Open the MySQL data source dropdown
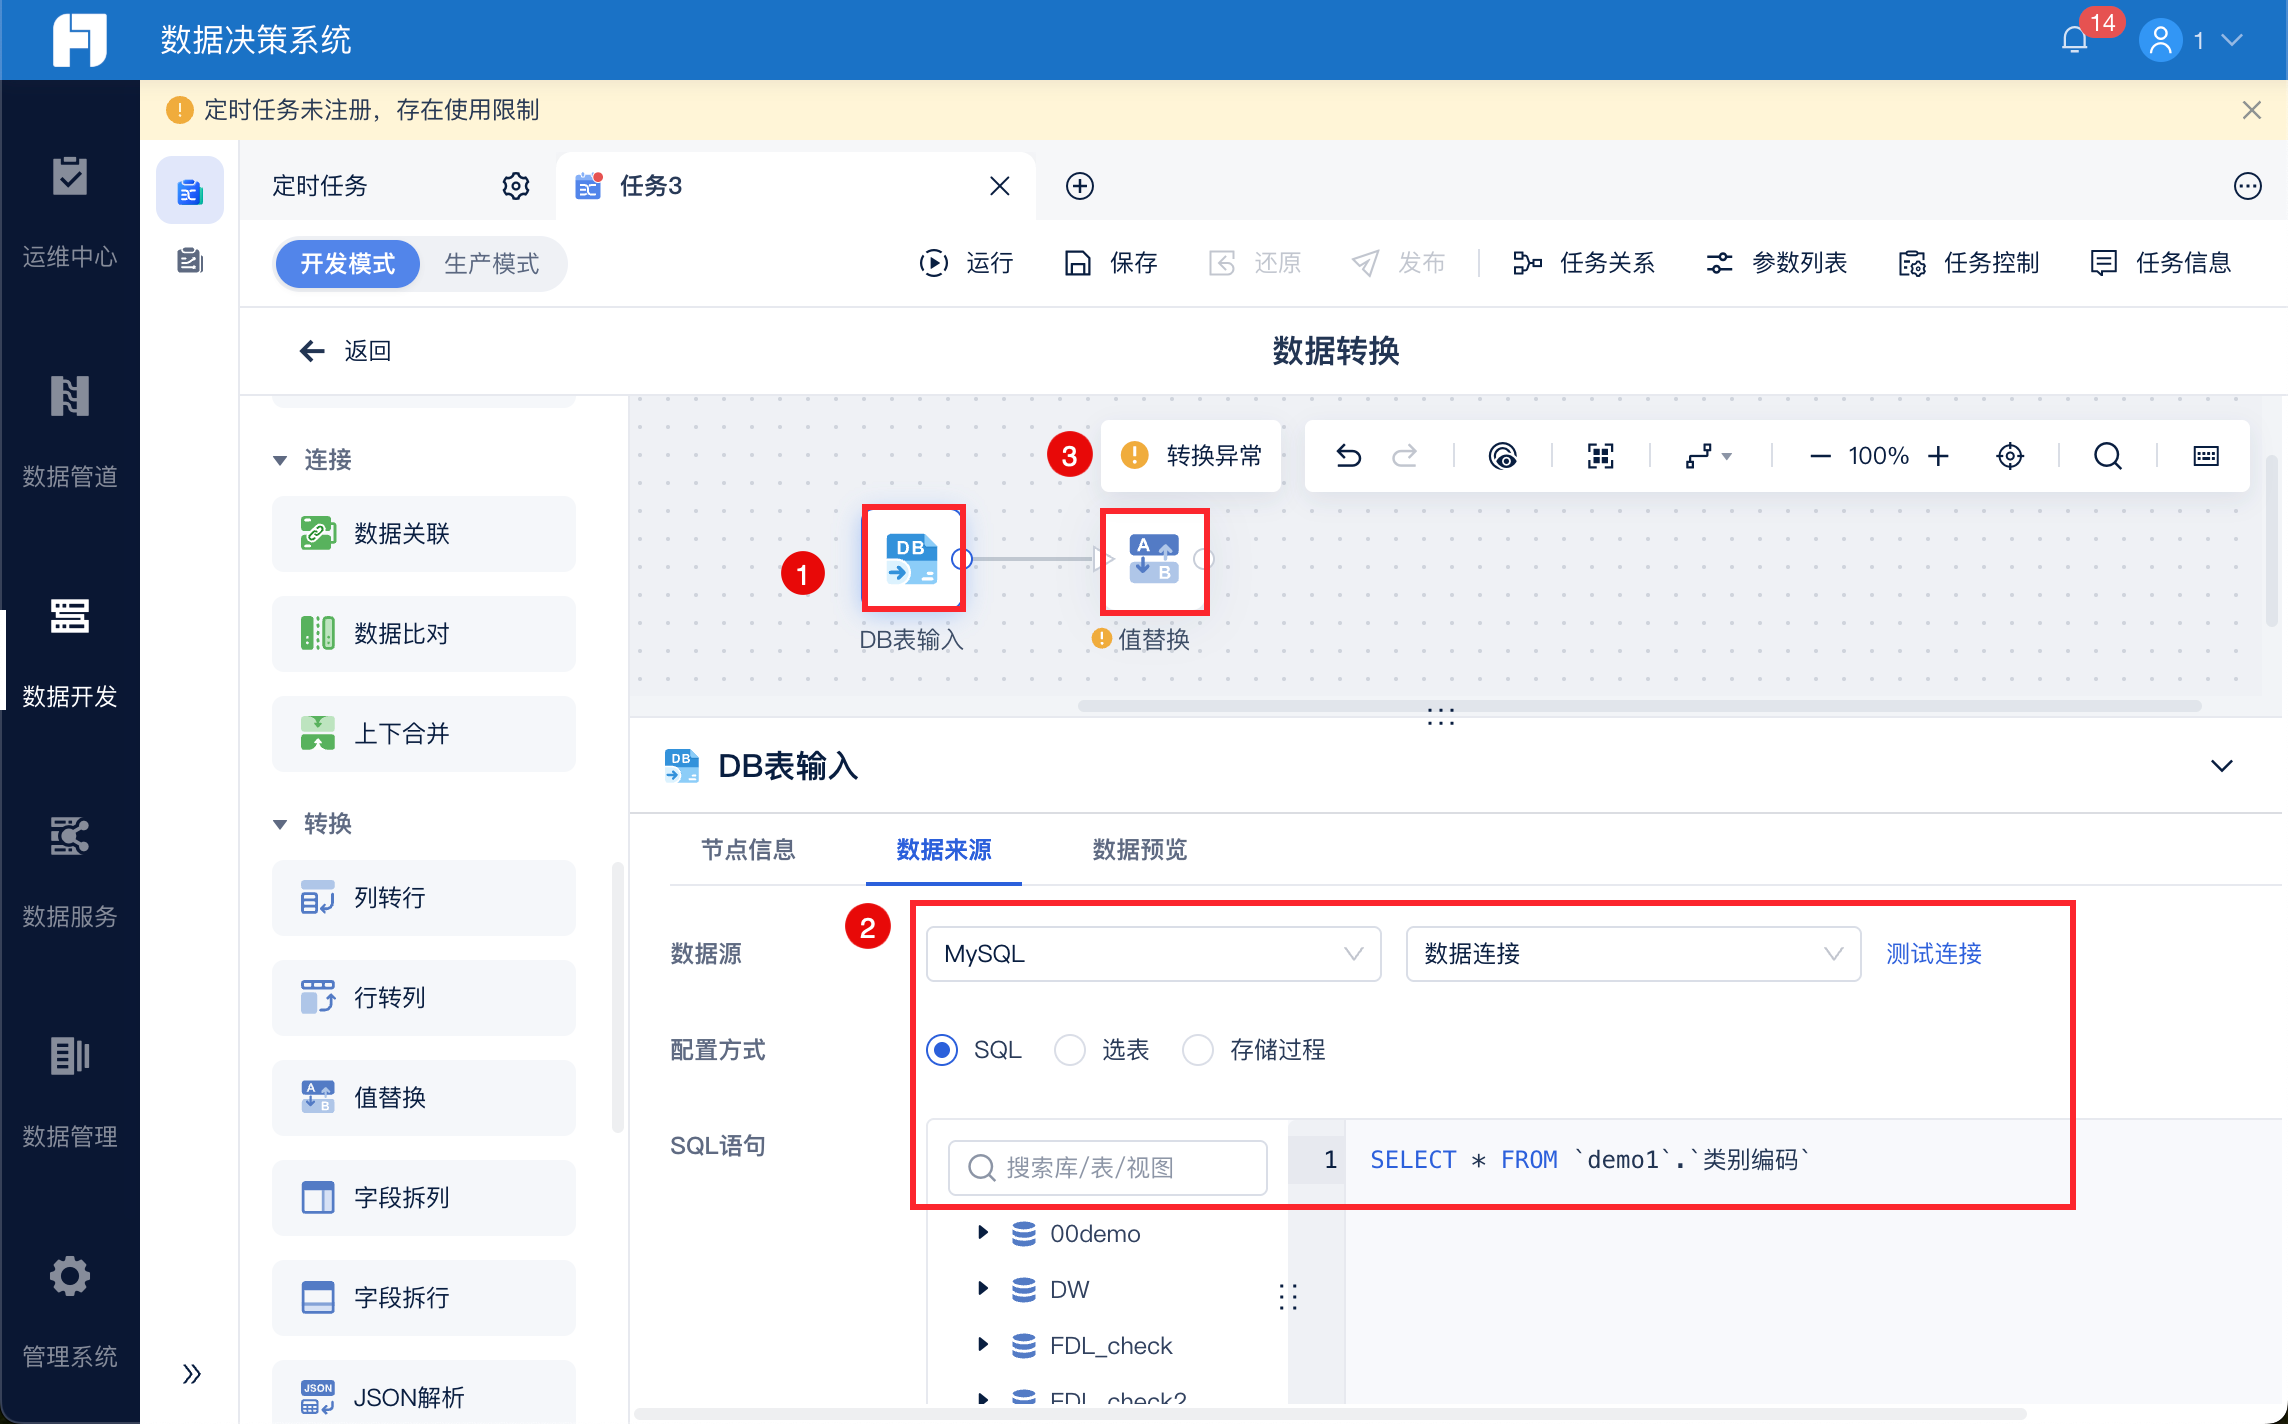This screenshot has width=2288, height=1424. pyautogui.click(x=1153, y=954)
